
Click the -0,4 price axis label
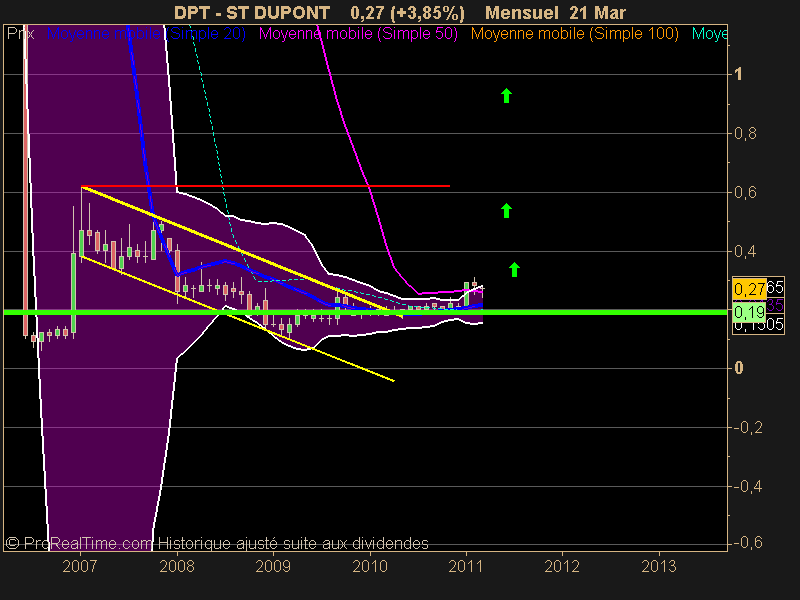(748, 486)
